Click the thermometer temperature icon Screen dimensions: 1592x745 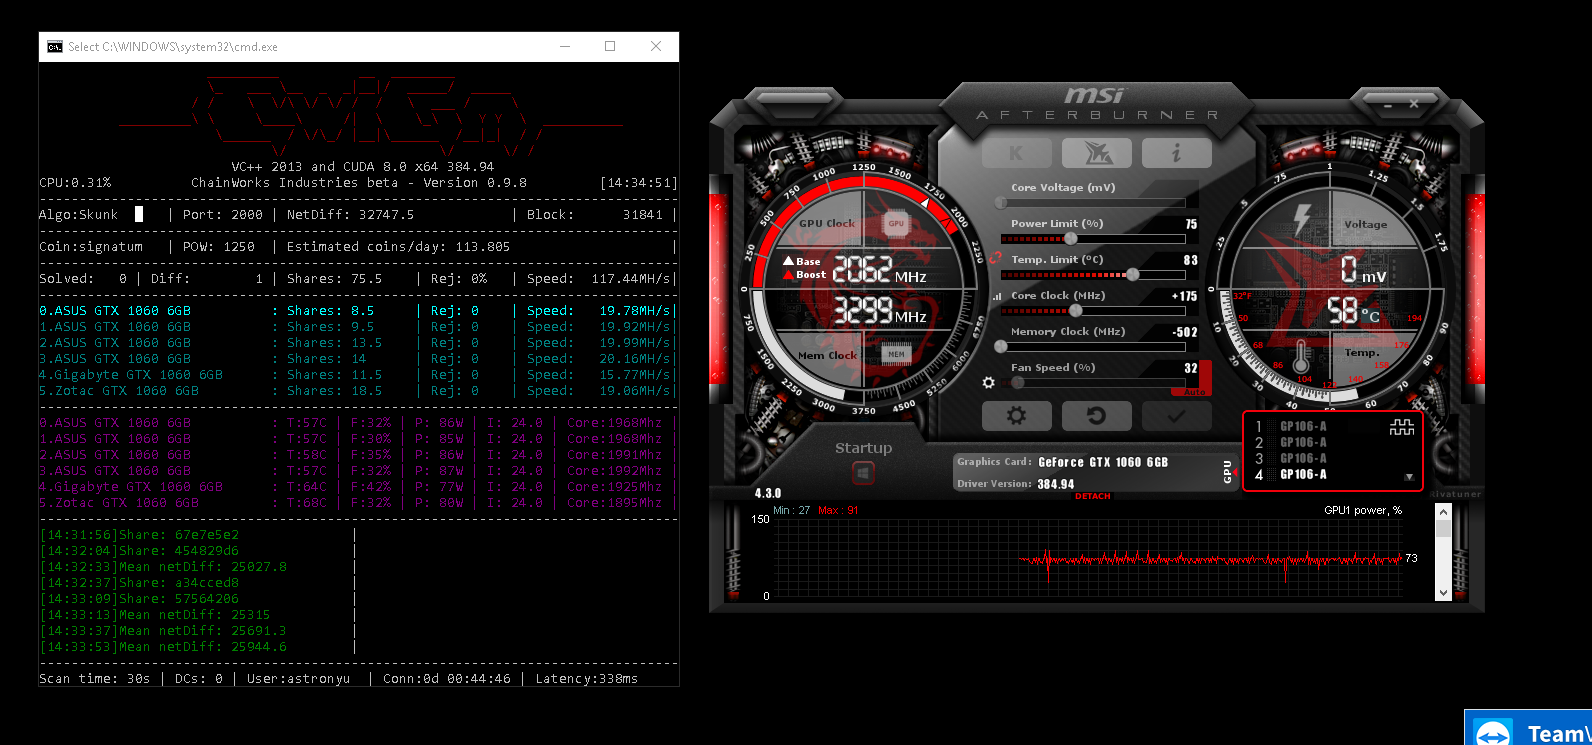pos(1301,357)
